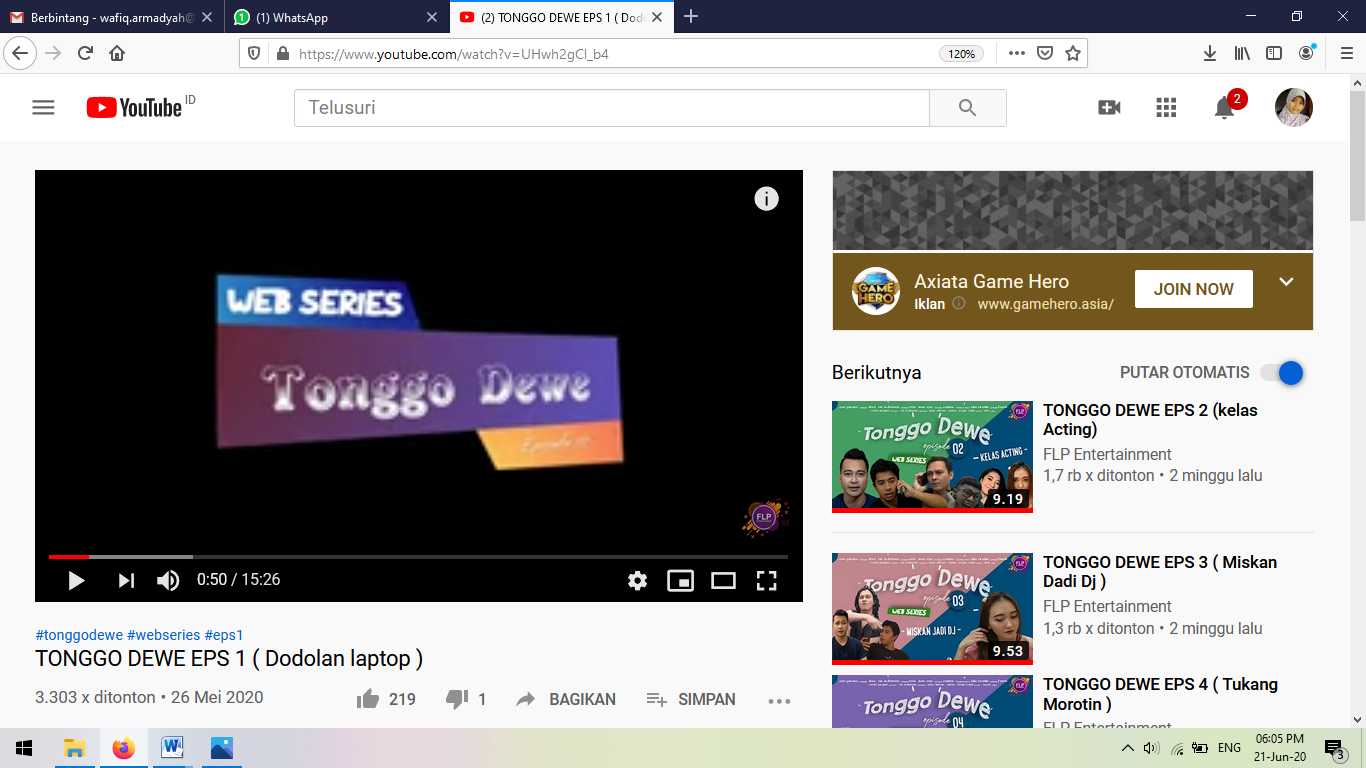Mute the video with the volume icon

click(168, 580)
